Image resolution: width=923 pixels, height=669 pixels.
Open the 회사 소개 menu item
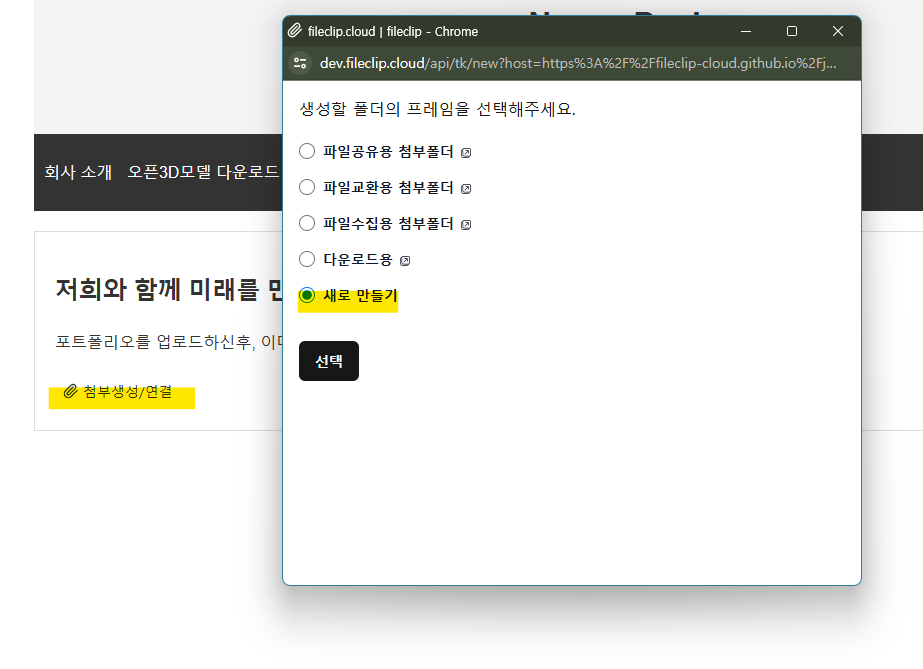tap(77, 172)
